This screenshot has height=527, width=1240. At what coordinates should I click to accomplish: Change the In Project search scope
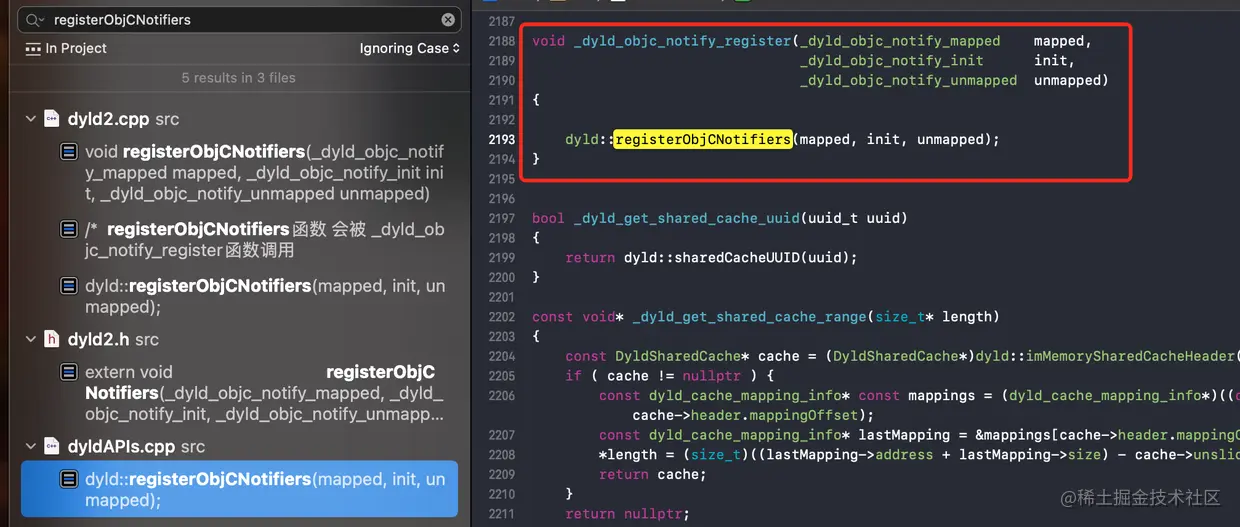(64, 48)
